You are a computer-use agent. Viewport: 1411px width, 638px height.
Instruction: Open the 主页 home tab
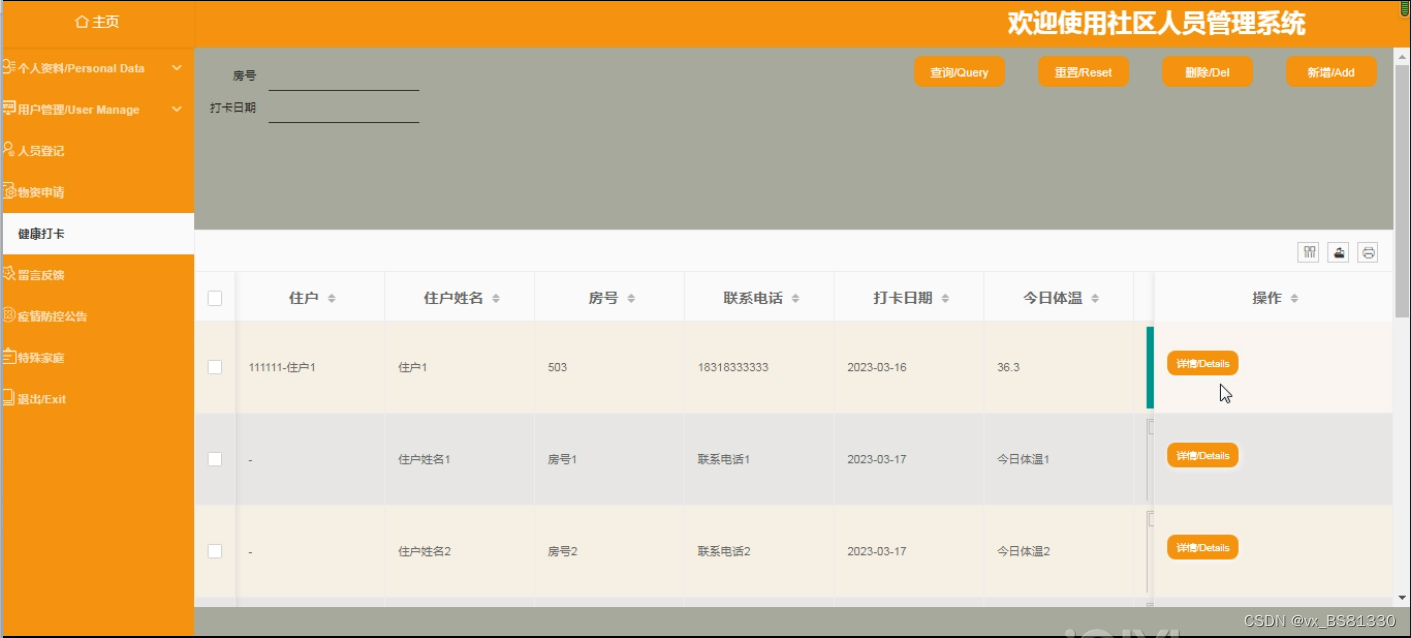pos(97,21)
